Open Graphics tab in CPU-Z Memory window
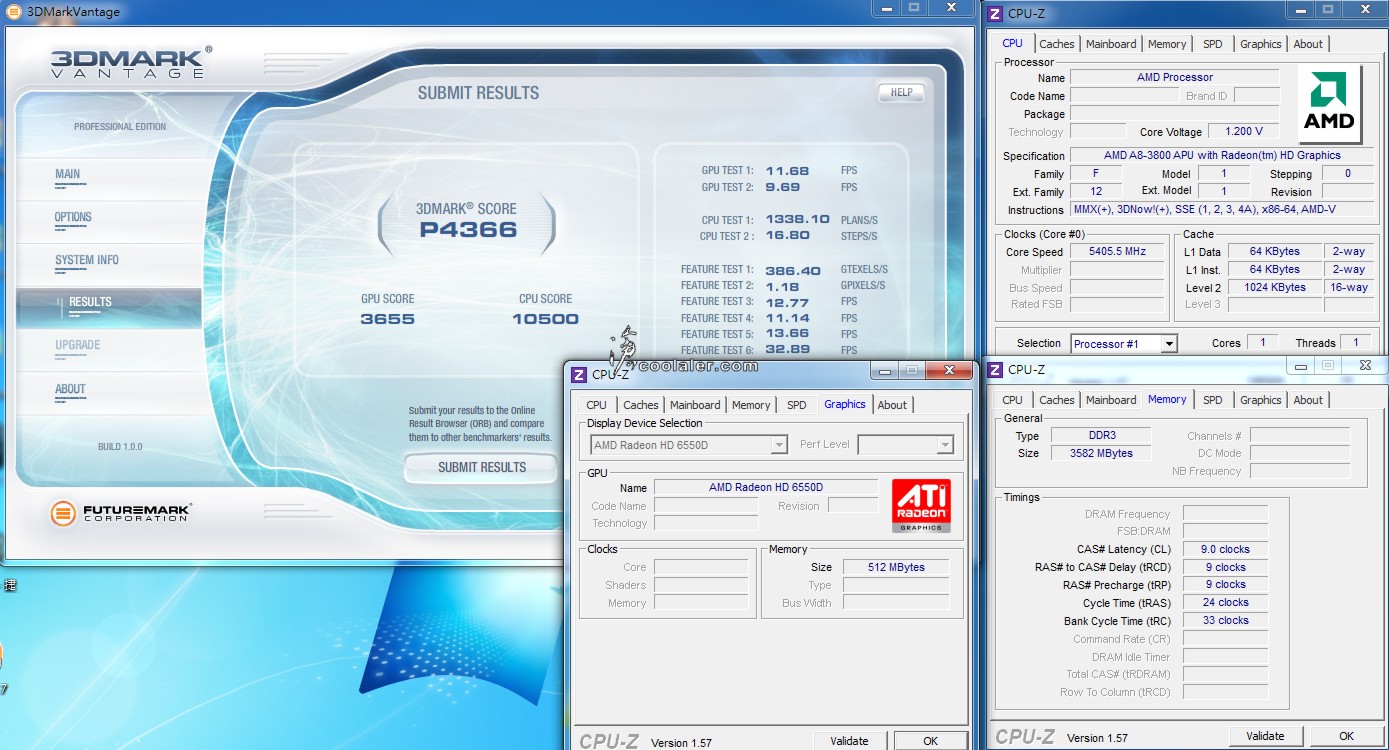Screen dimensions: 1389x750 tap(1260, 400)
